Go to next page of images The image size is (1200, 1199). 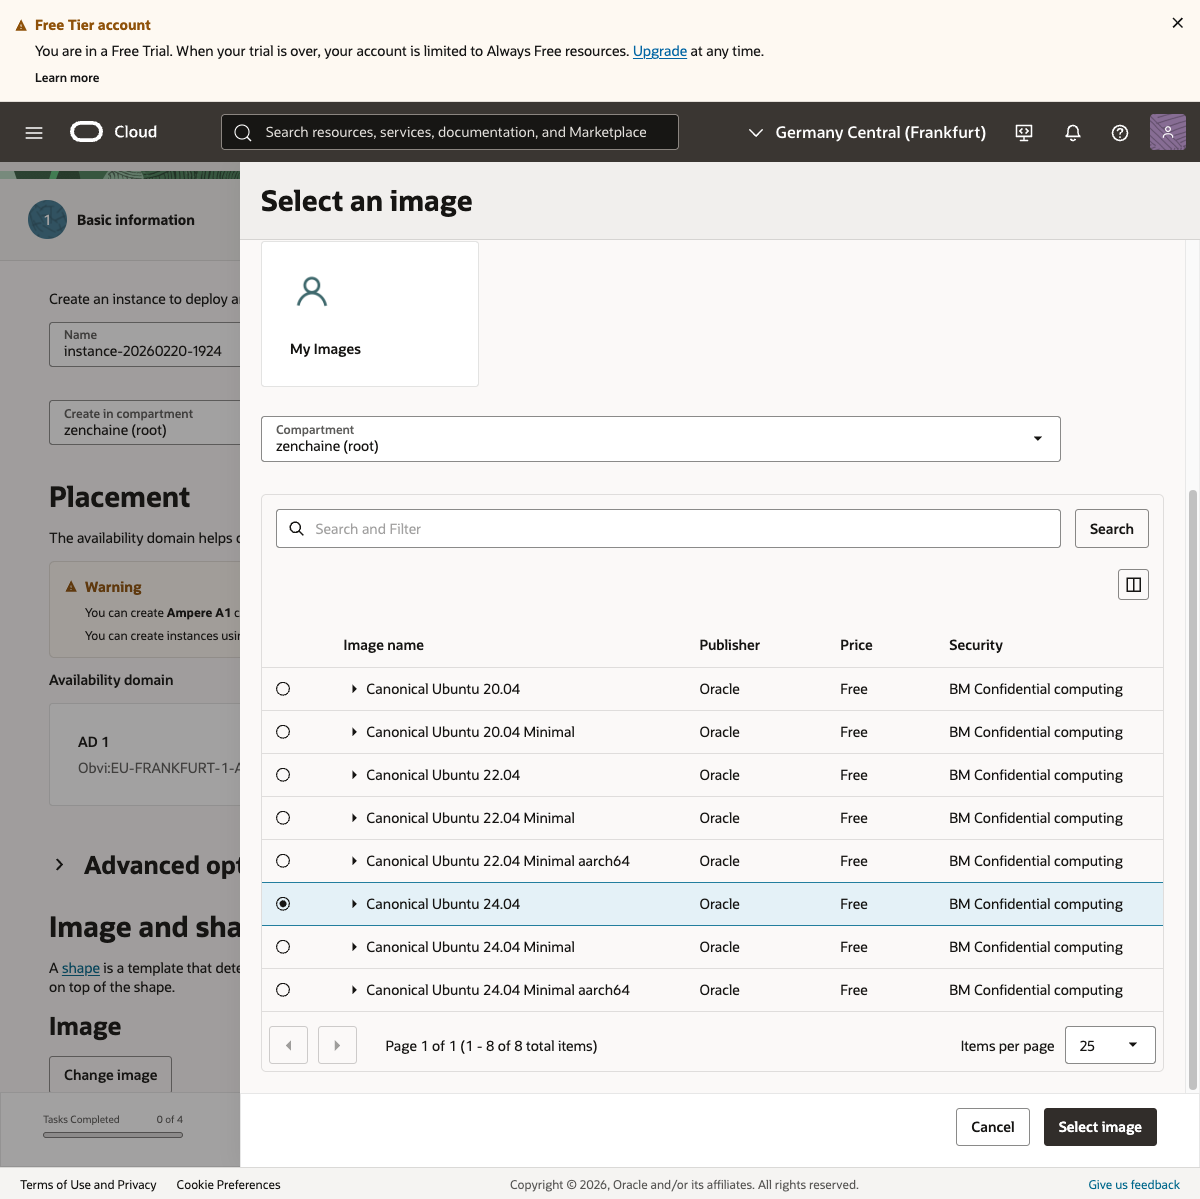pyautogui.click(x=337, y=1045)
